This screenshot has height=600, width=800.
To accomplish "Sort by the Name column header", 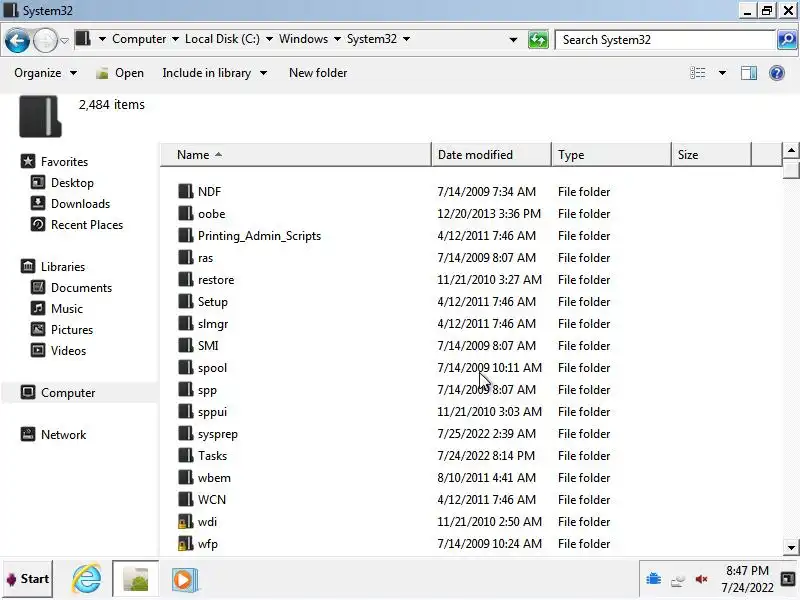I will coord(296,155).
